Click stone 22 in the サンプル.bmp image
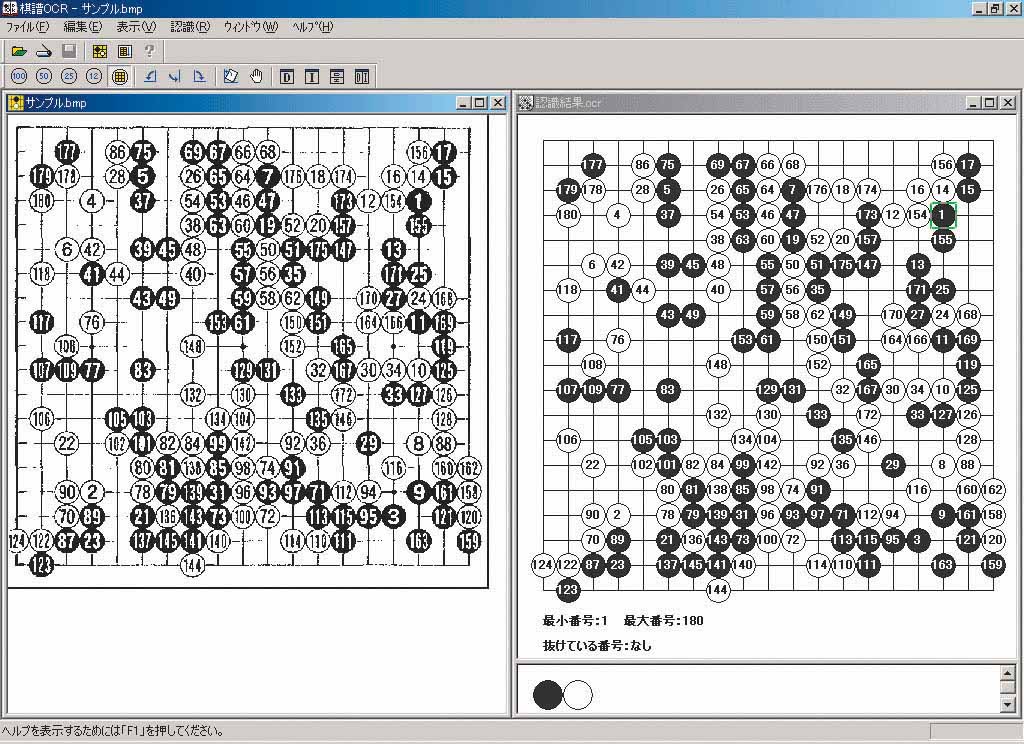 [67, 444]
